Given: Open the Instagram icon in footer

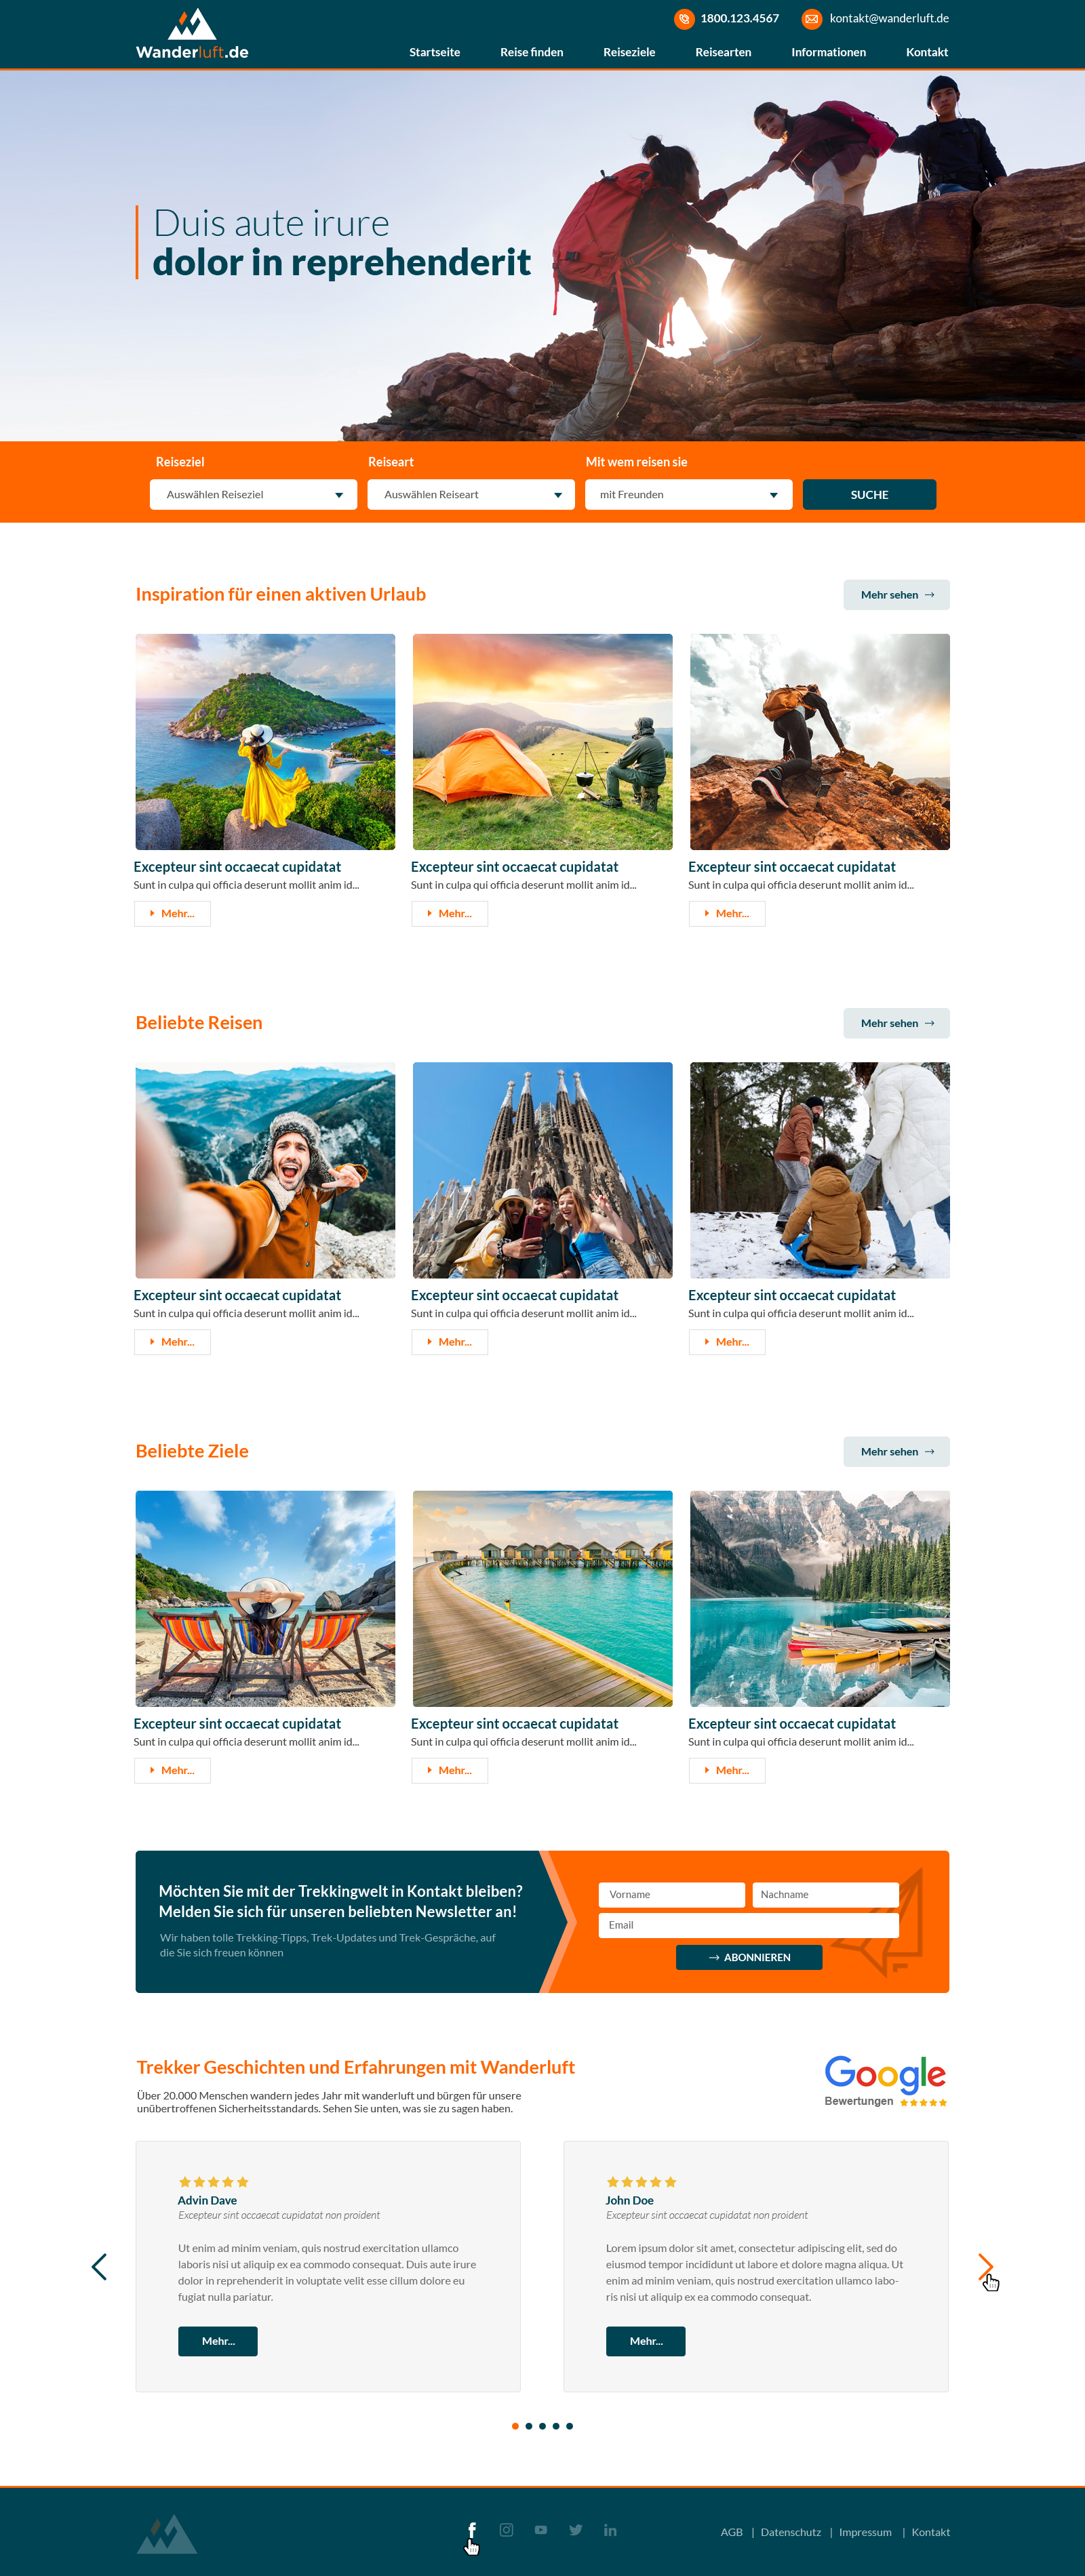Looking at the screenshot, I should 507,2530.
